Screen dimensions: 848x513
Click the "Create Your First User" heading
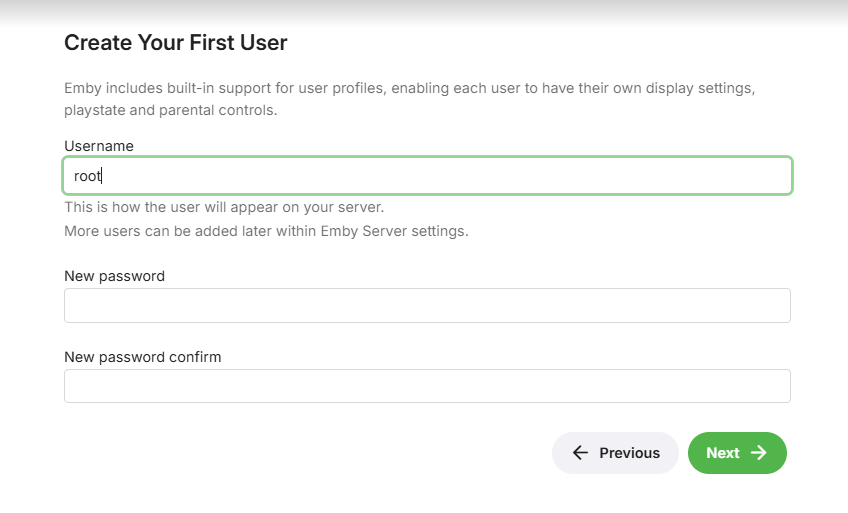click(176, 43)
